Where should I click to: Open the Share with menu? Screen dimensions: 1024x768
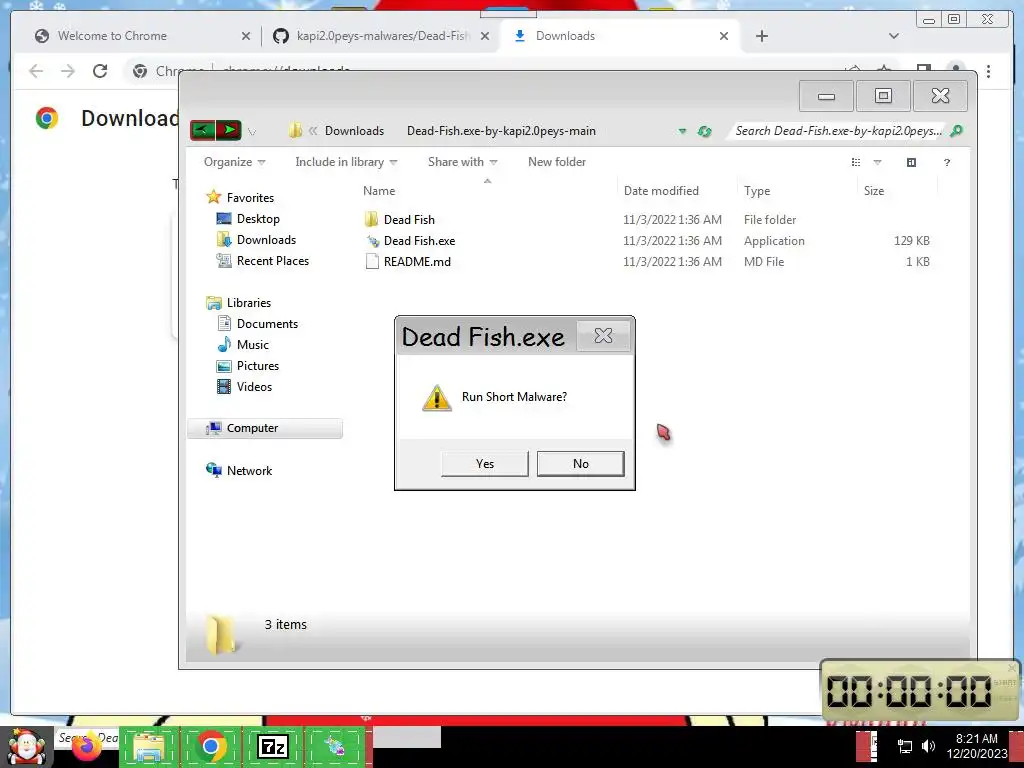462,162
